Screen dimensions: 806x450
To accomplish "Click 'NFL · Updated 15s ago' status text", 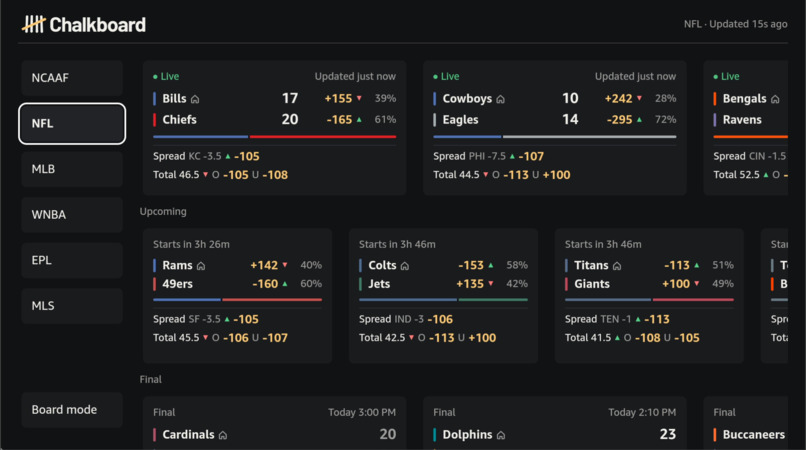I will tap(736, 24).
